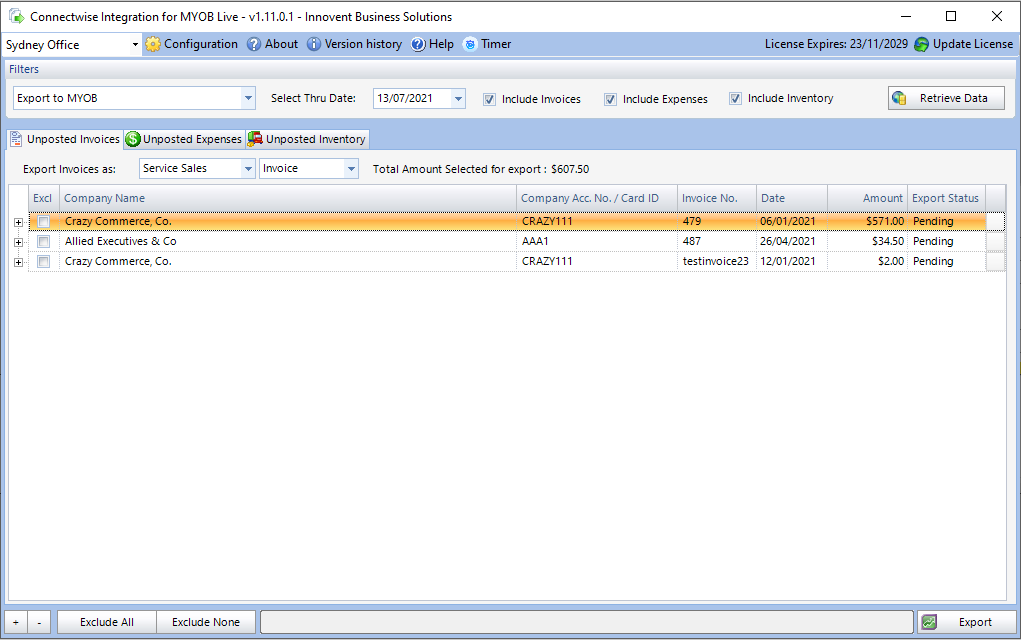Click the $2.00 amount cell
Image resolution: width=1021 pixels, height=640 pixels.
pos(867,262)
